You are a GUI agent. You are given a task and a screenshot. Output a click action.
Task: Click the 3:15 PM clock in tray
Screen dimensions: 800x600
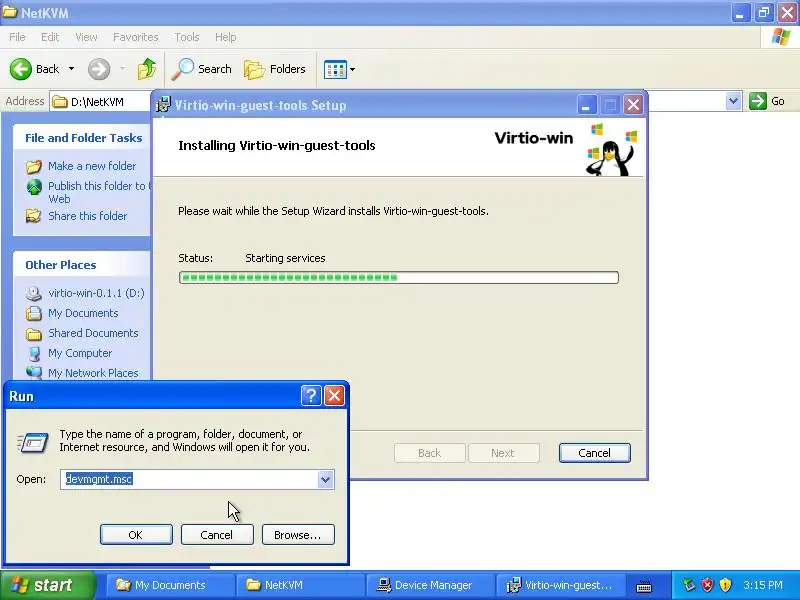tap(763, 585)
